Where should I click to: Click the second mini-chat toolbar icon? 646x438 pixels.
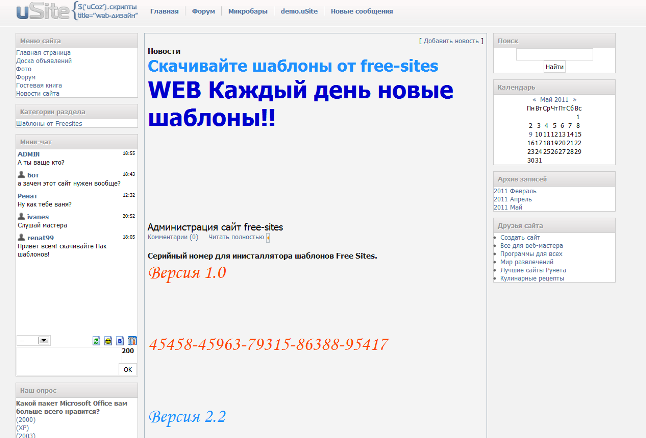pyautogui.click(x=107, y=341)
